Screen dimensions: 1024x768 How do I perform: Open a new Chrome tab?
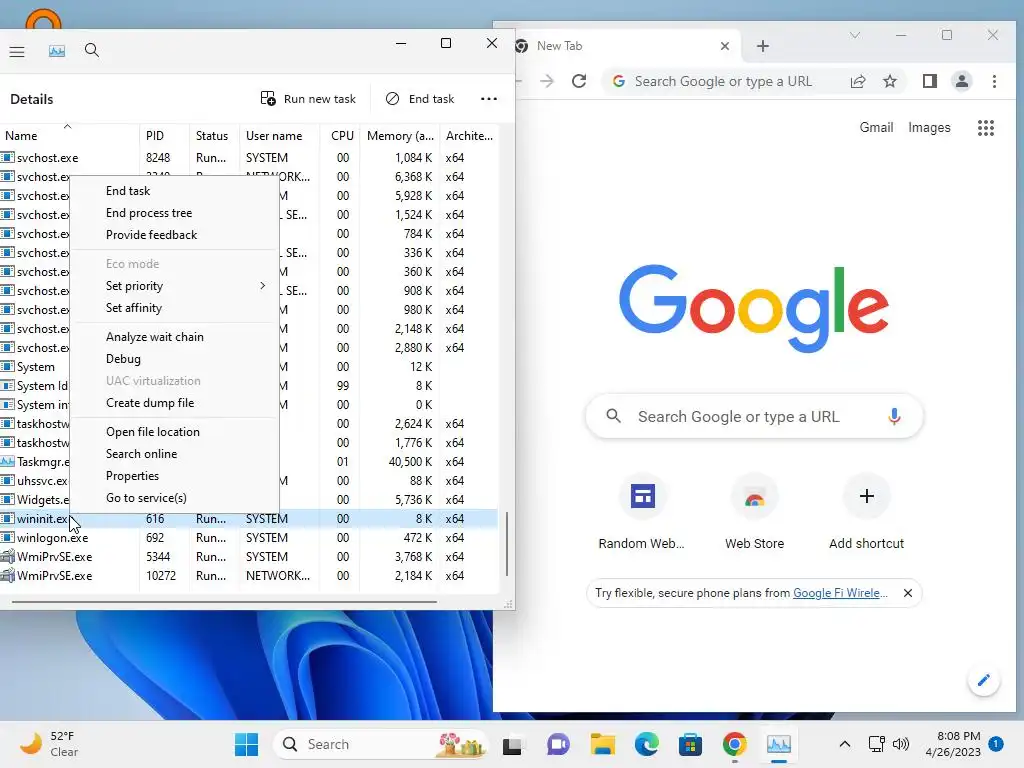[763, 46]
